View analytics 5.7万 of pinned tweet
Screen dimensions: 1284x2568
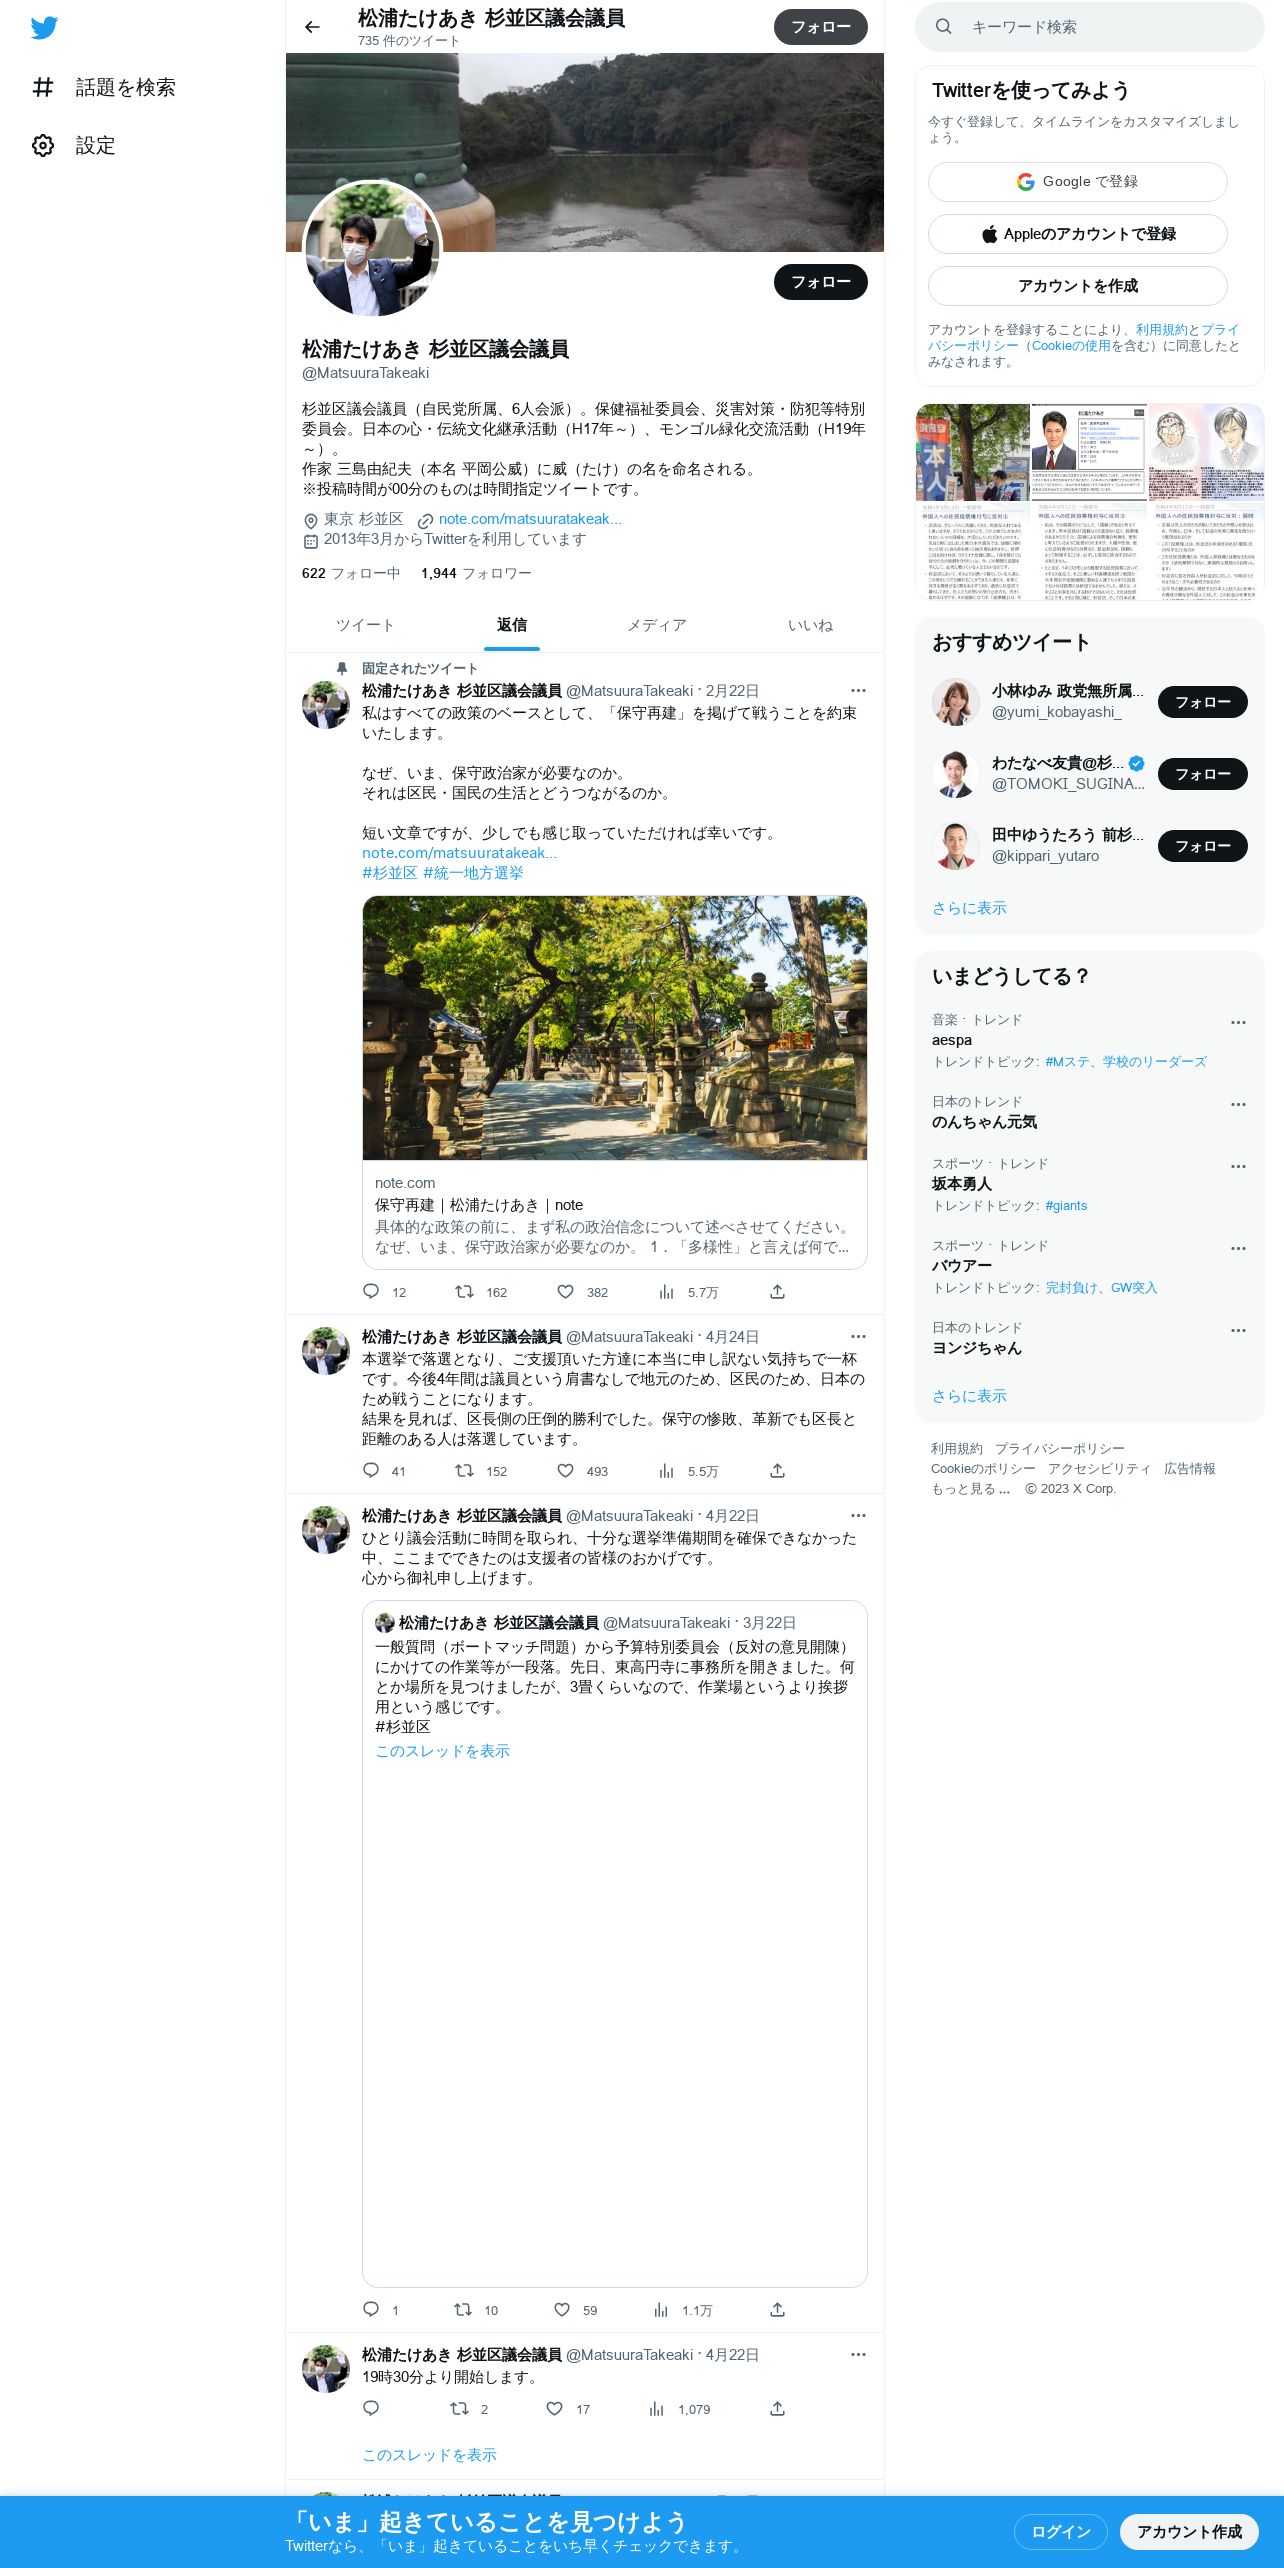pos(667,1291)
